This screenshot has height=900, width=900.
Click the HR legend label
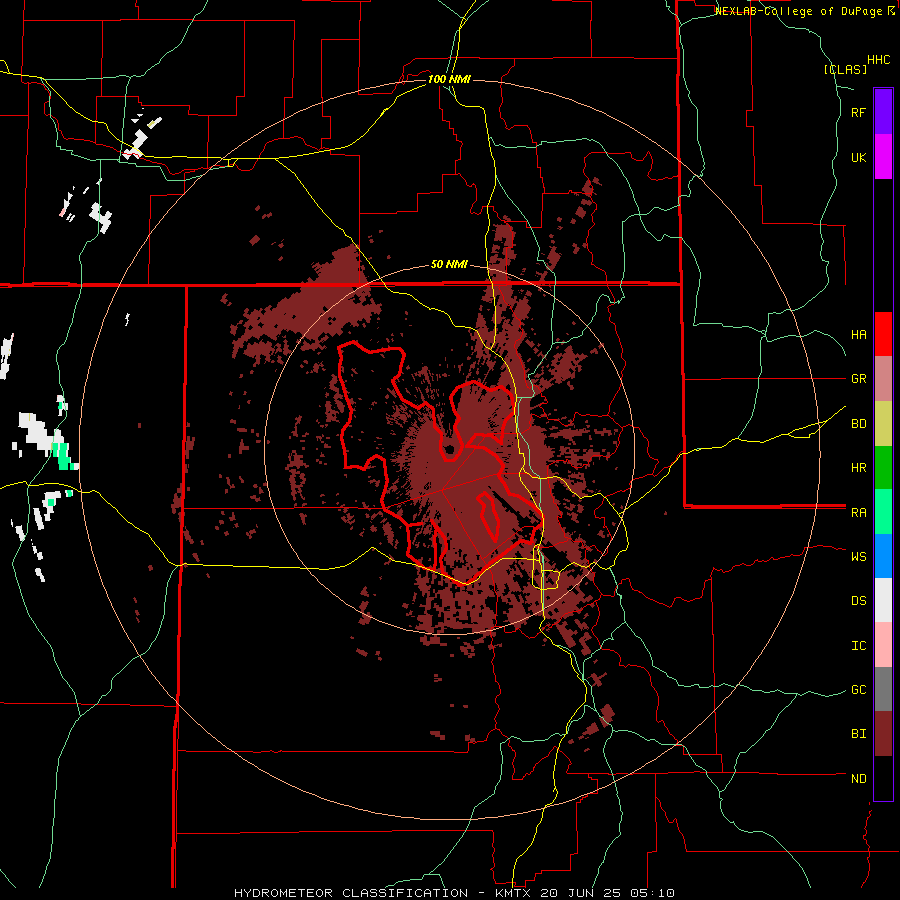tap(858, 468)
